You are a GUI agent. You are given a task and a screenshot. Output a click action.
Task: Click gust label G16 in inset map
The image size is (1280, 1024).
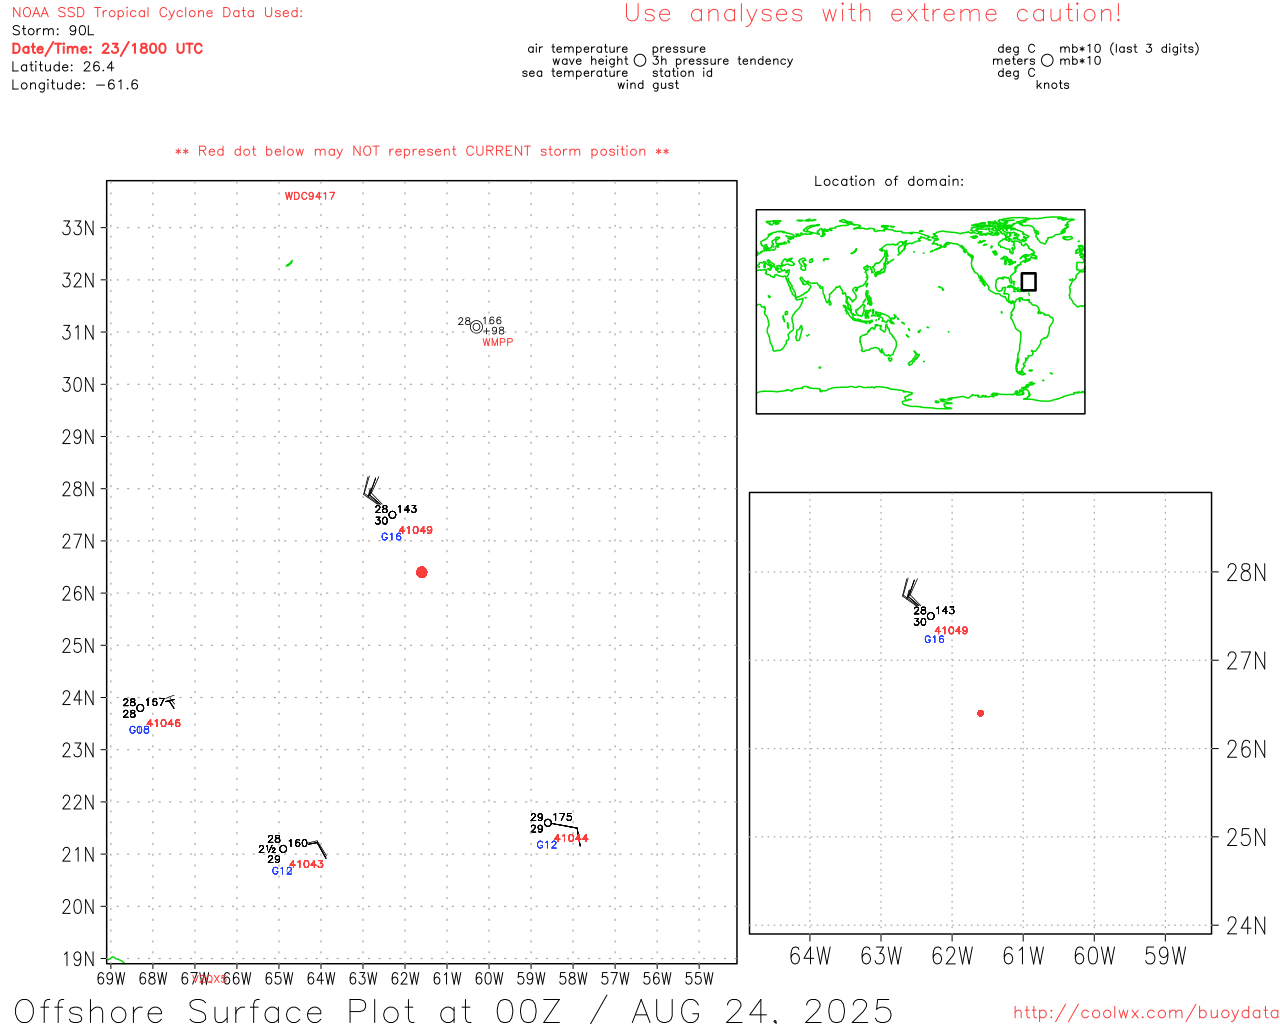934,639
